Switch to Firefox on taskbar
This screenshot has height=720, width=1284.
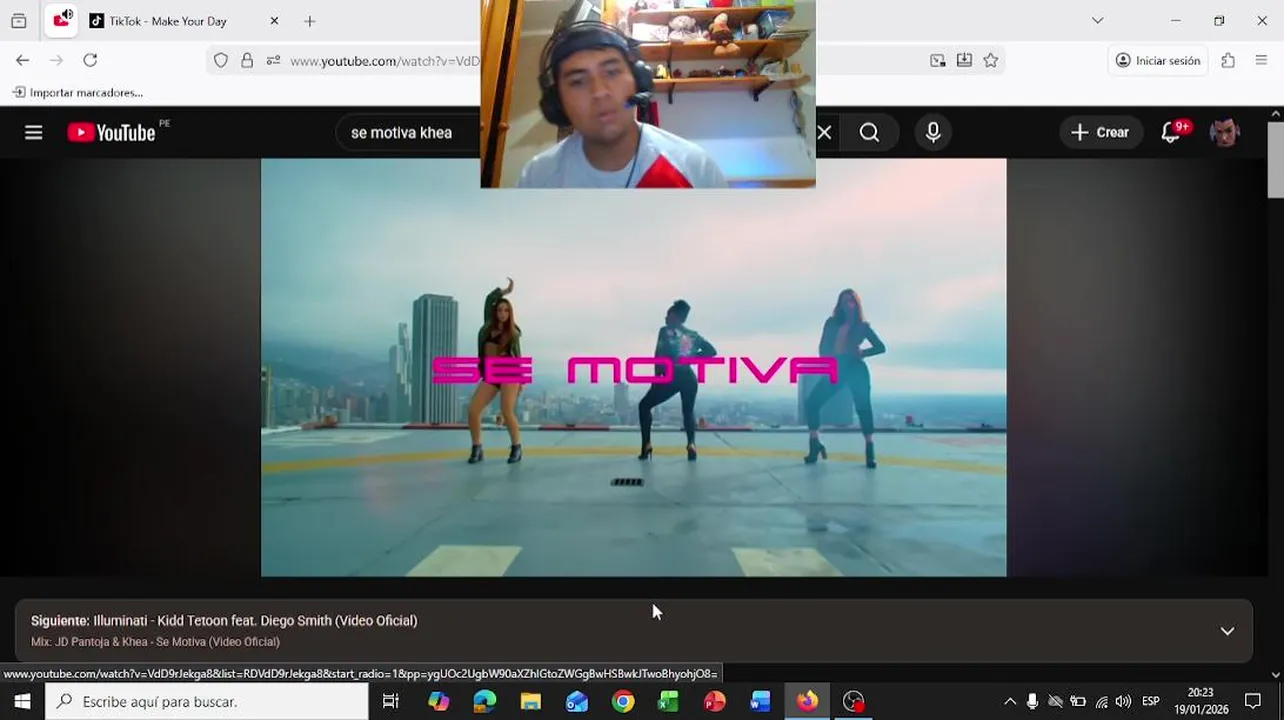tap(807, 701)
